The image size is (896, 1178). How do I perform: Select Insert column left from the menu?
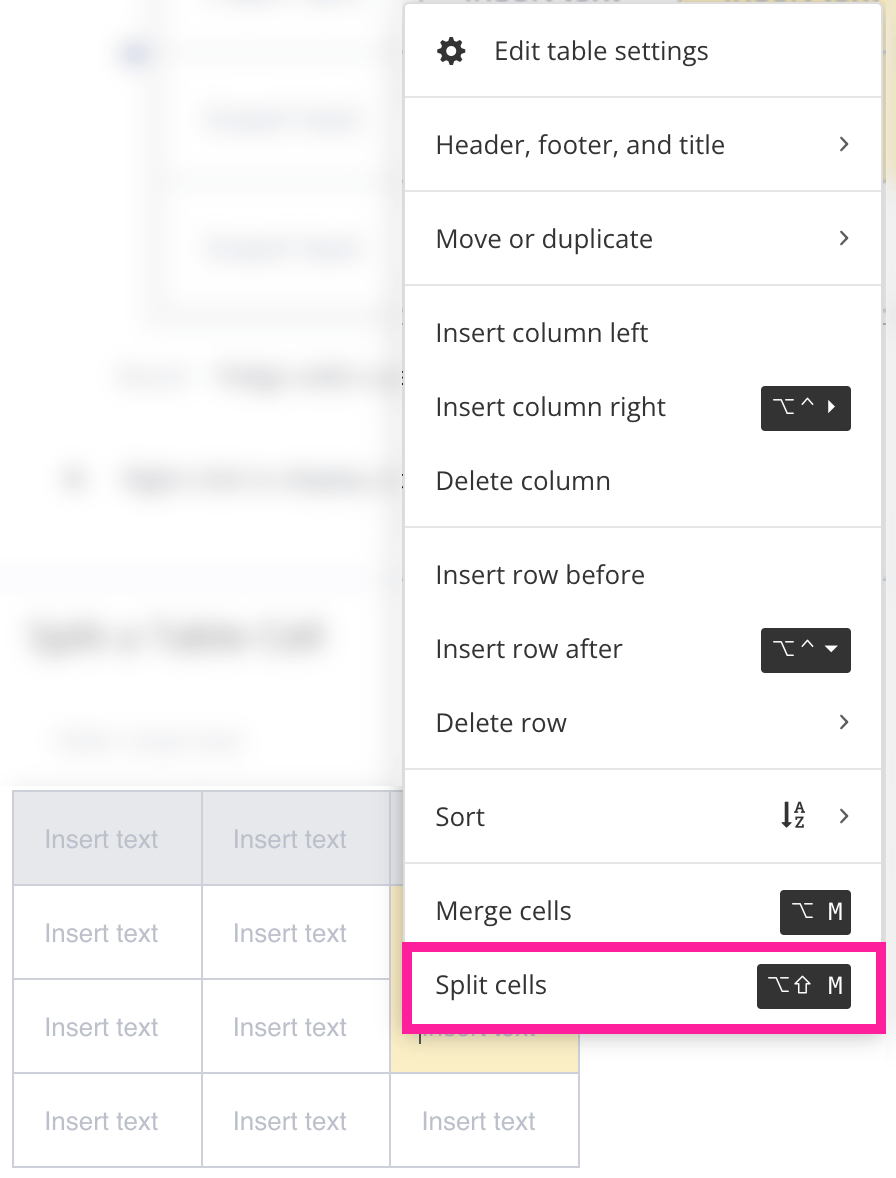click(541, 332)
